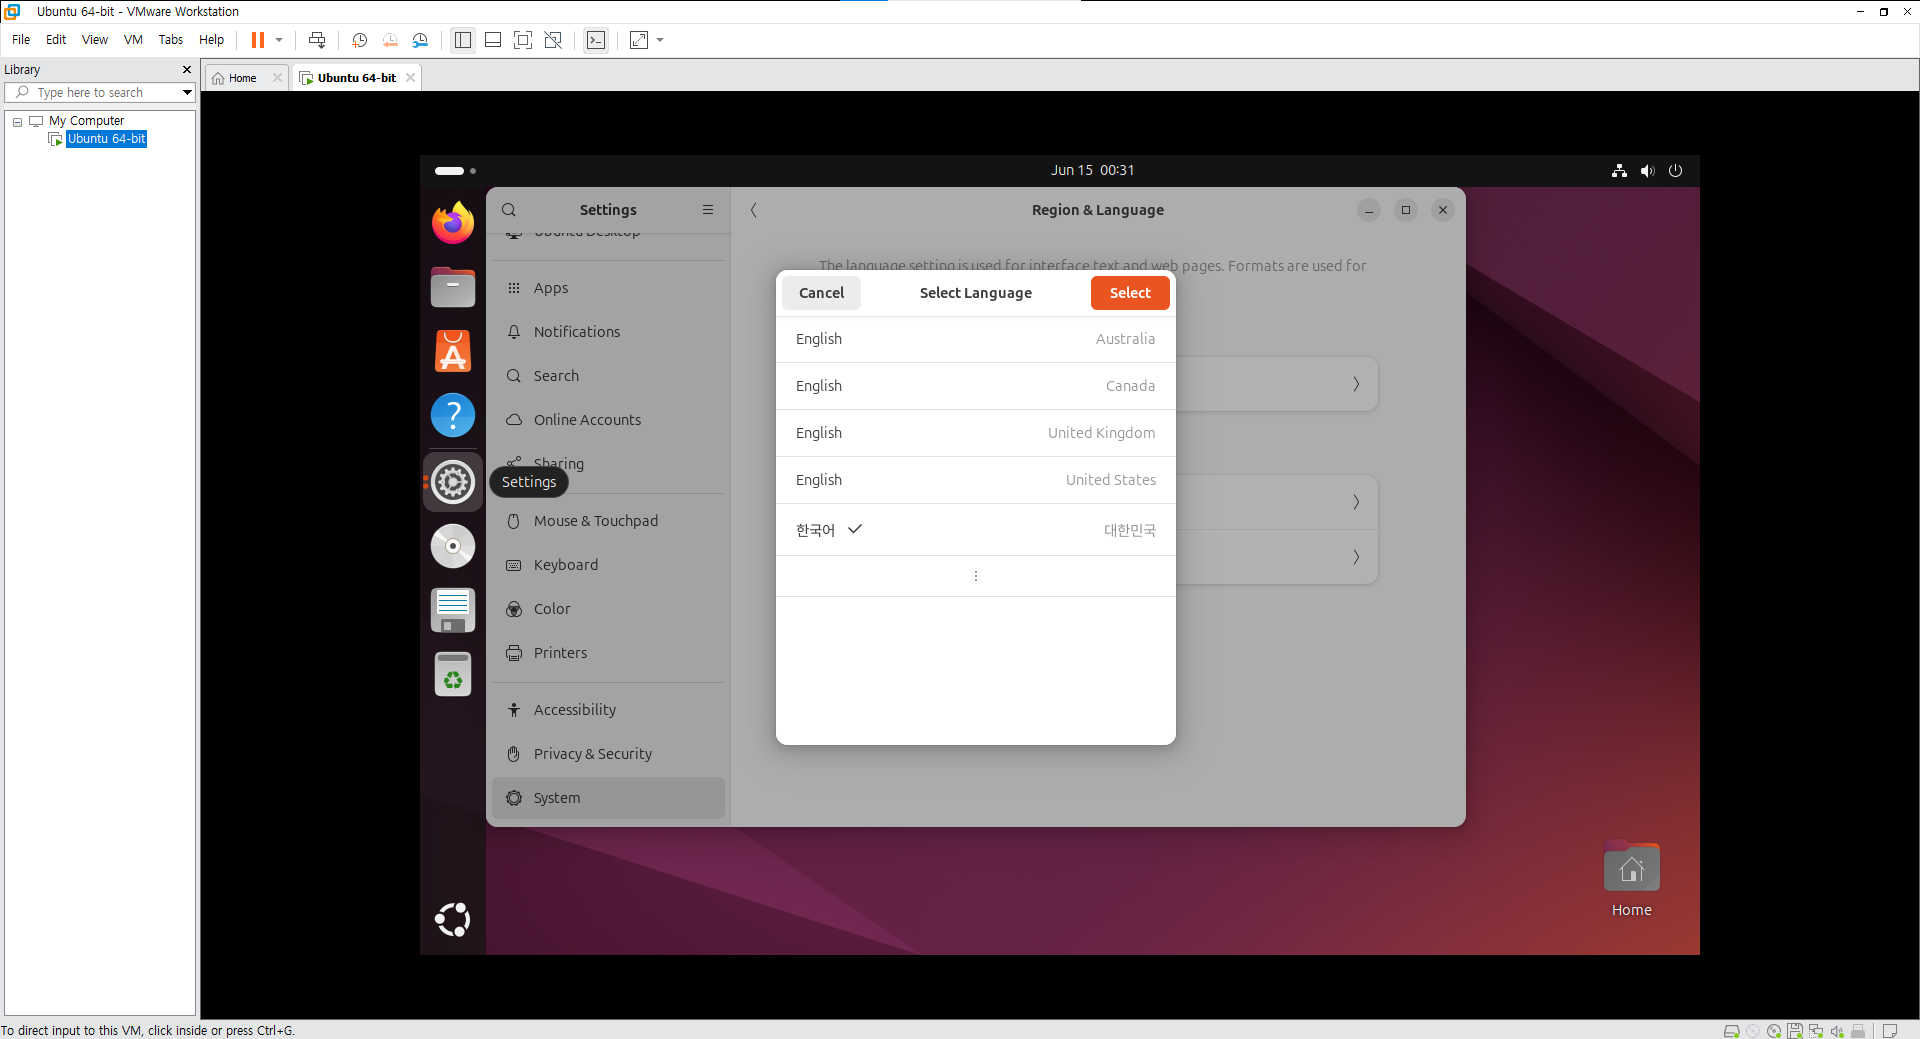Image resolution: width=1920 pixels, height=1039 pixels.
Task: Open the Edit menu
Action: pos(56,40)
